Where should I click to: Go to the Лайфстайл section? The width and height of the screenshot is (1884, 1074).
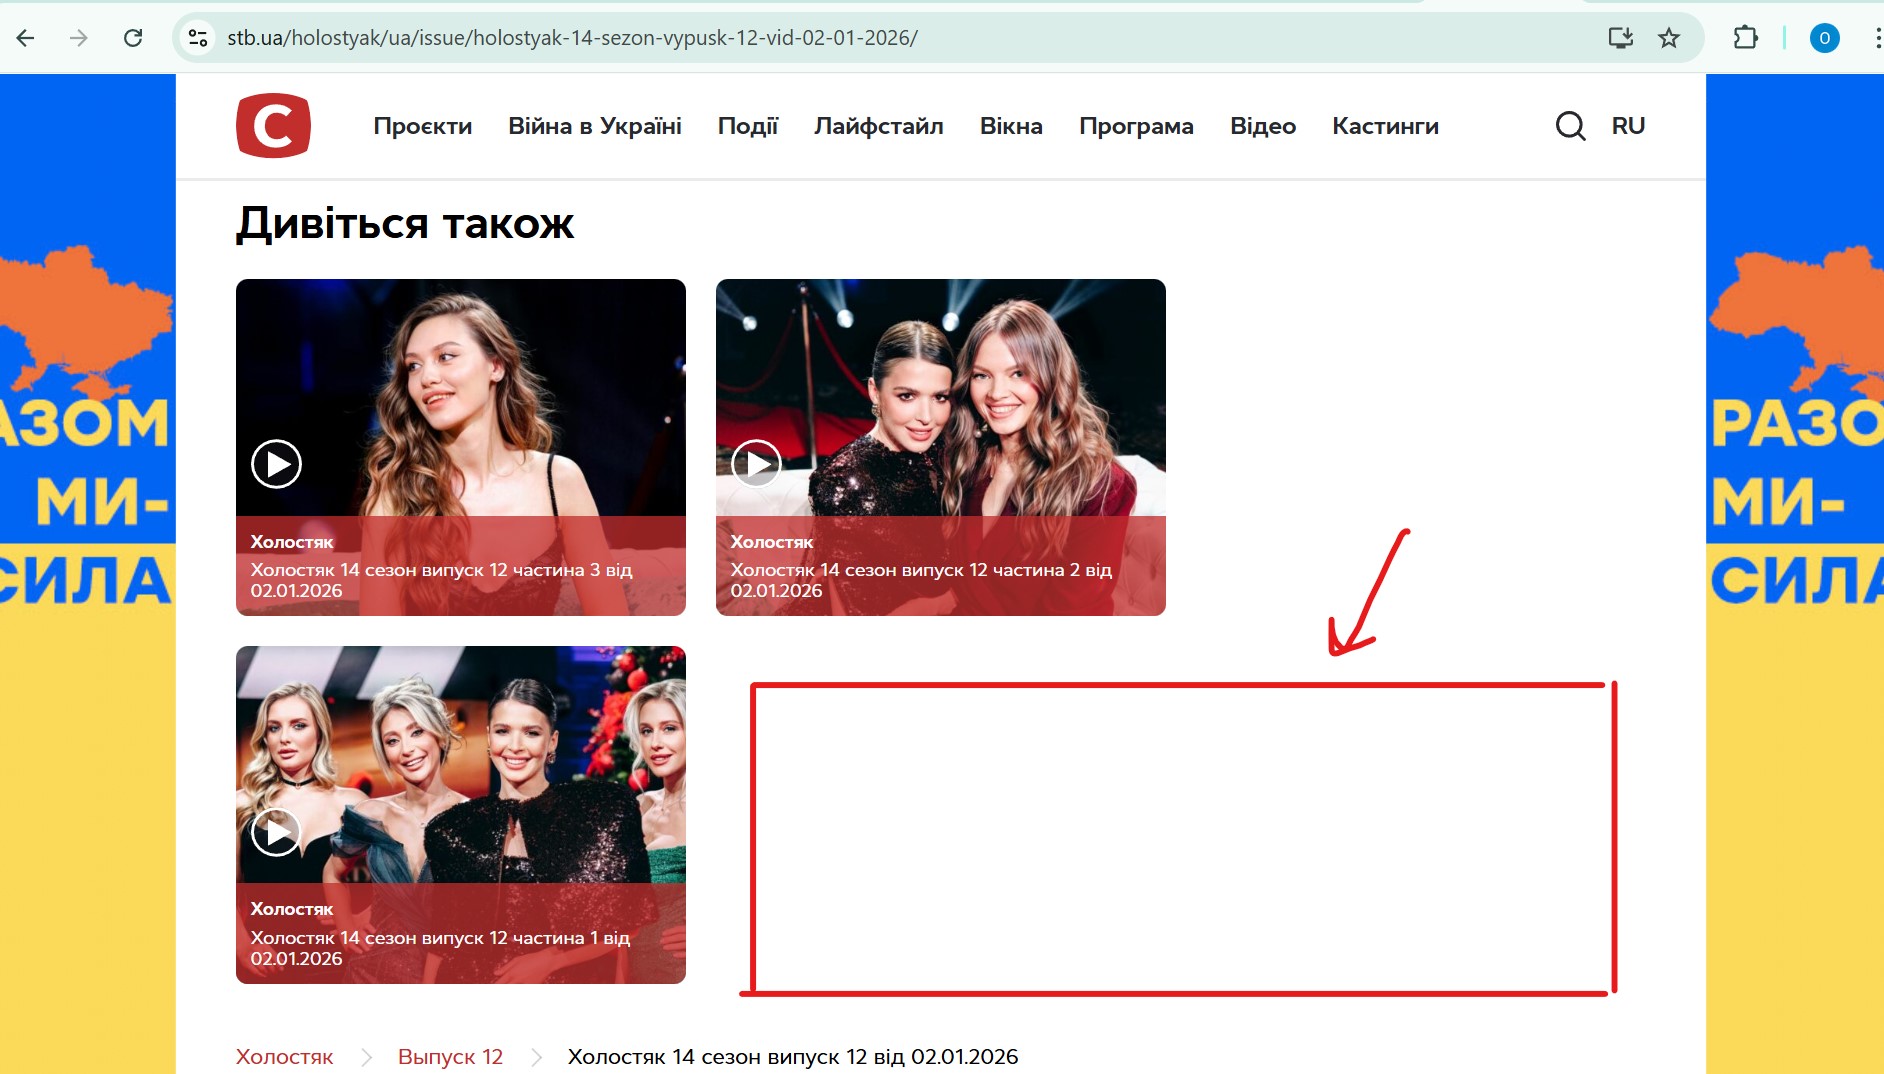click(879, 126)
